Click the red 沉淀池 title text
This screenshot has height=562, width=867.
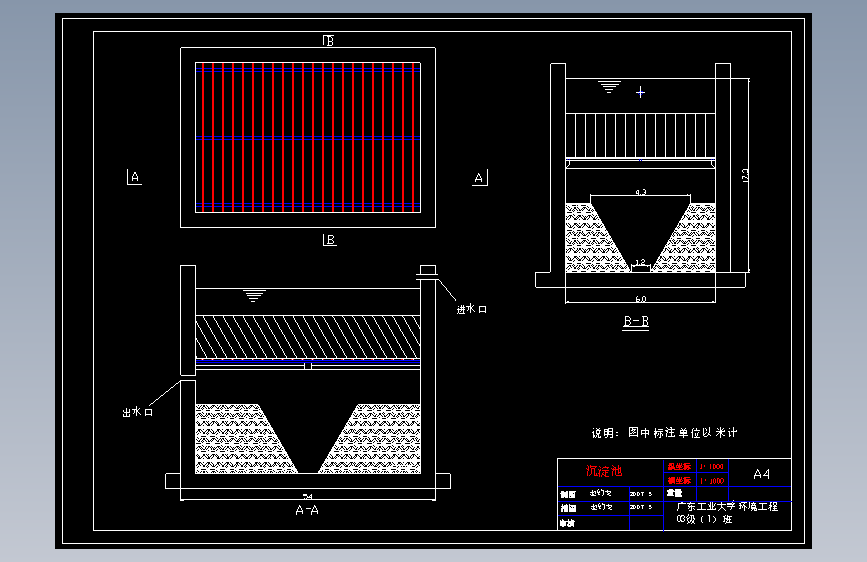pyautogui.click(x=604, y=471)
